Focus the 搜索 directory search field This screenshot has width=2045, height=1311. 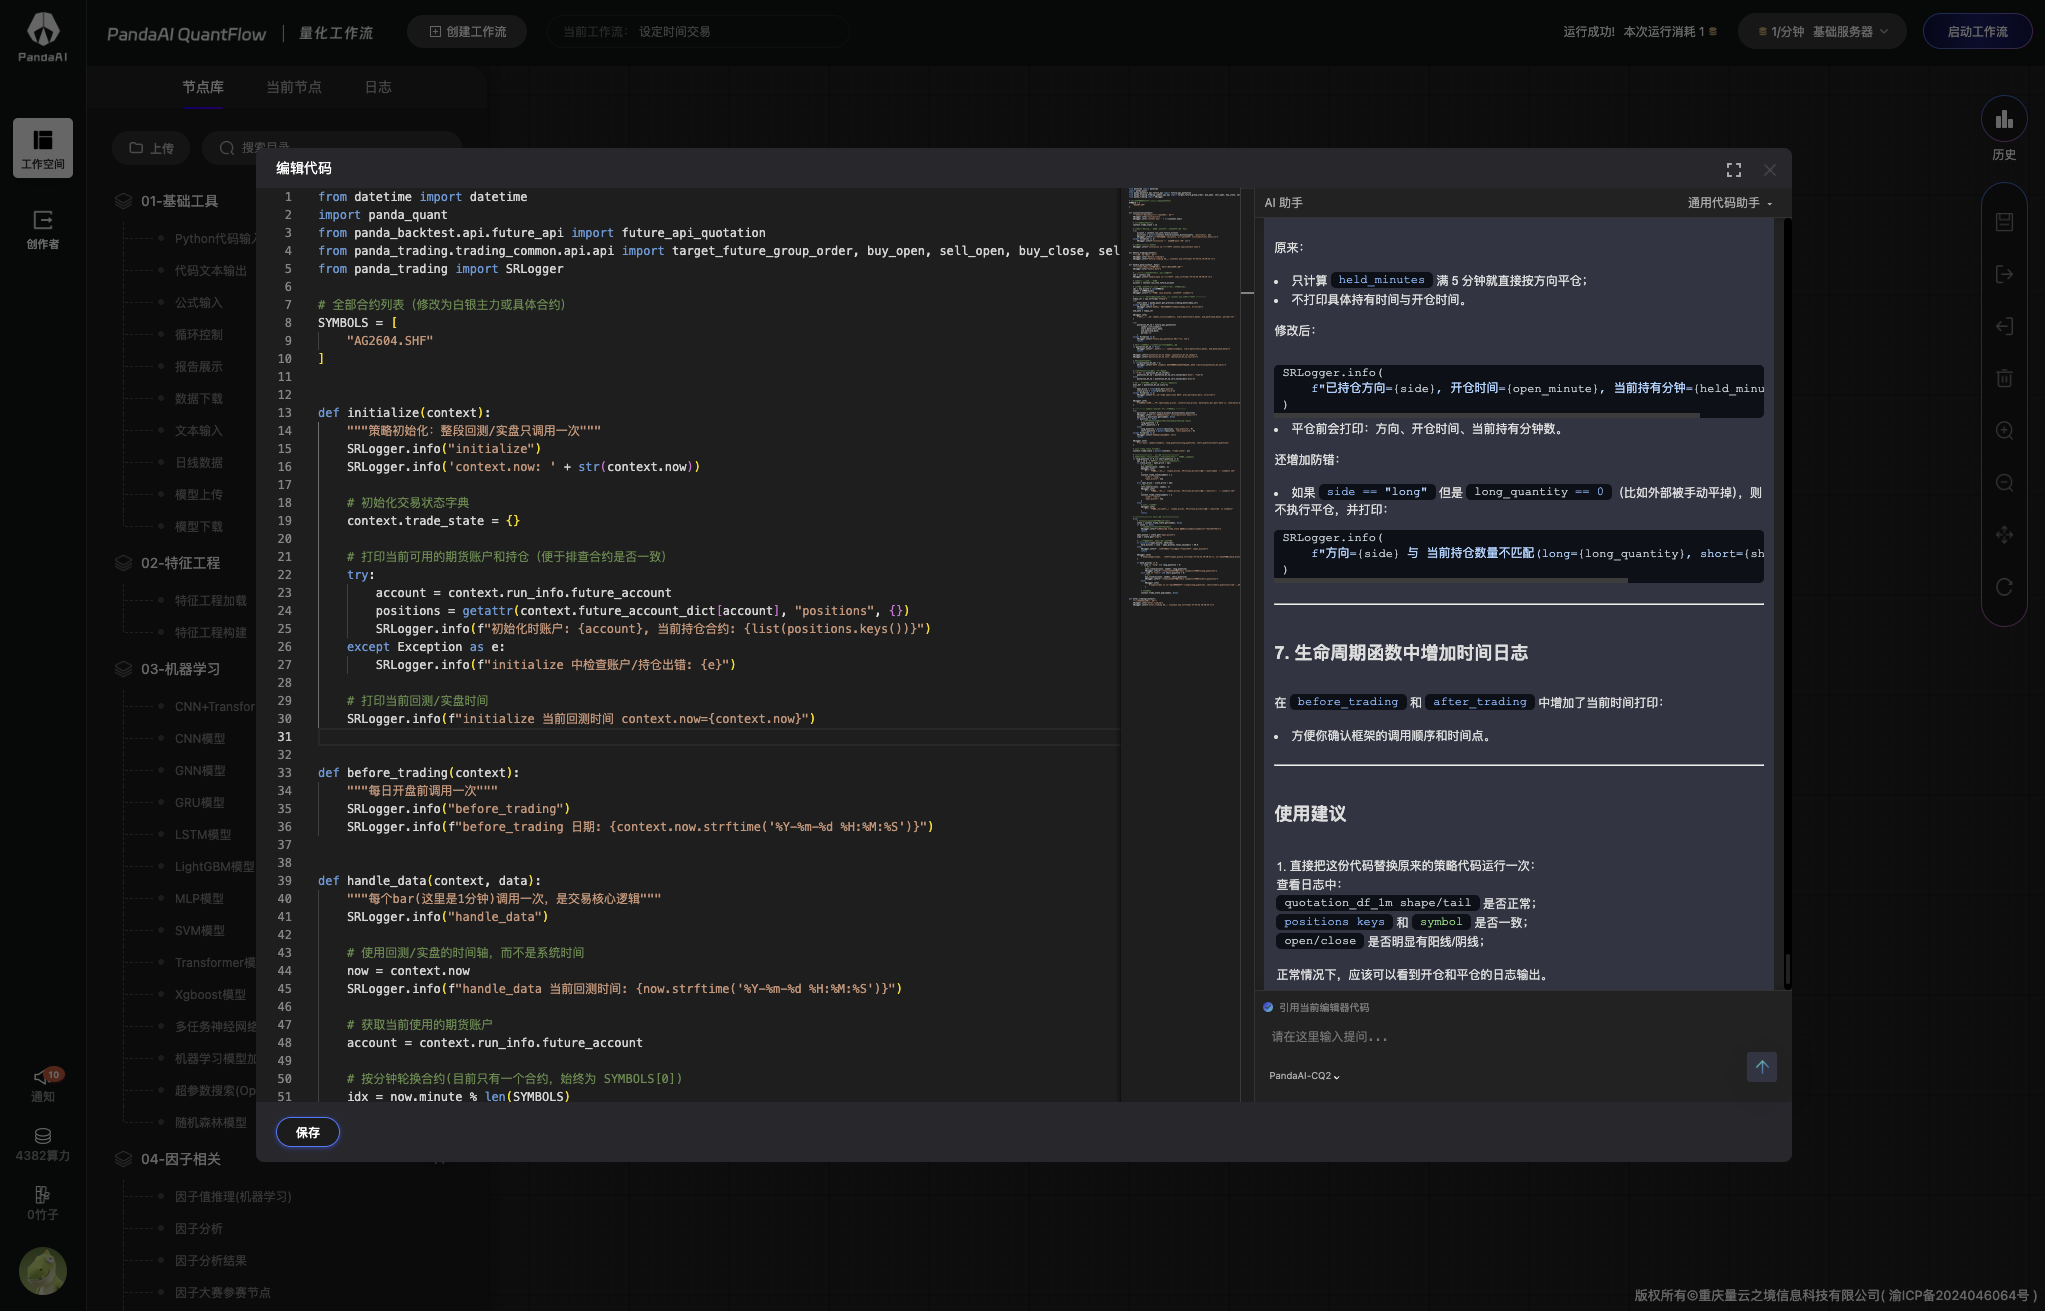pyautogui.click(x=331, y=148)
